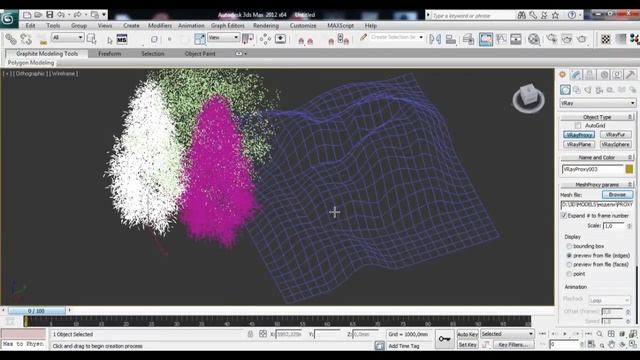Screen dimensions: 640x360
Task: Switch to the Create panel tab
Action: click(x=562, y=75)
